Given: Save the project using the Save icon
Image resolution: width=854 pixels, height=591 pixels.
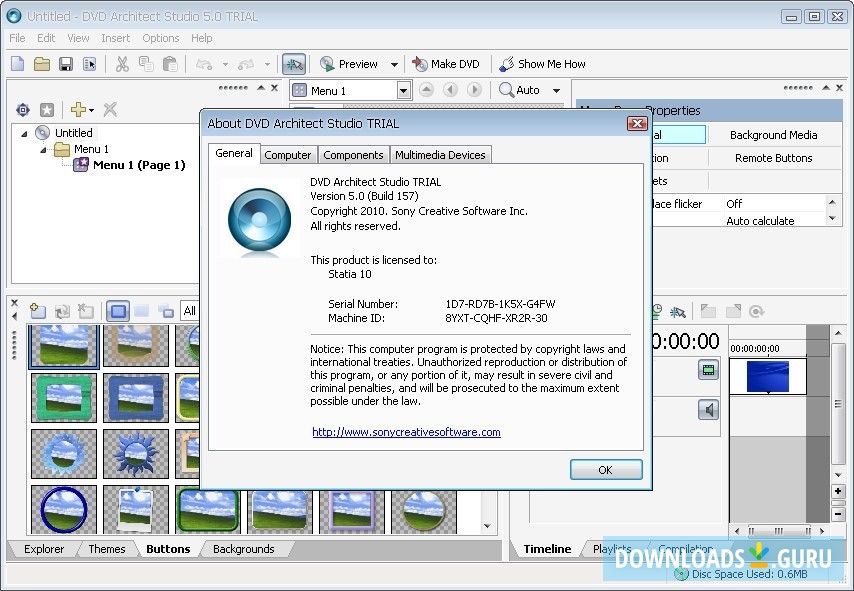Looking at the screenshot, I should [63, 63].
